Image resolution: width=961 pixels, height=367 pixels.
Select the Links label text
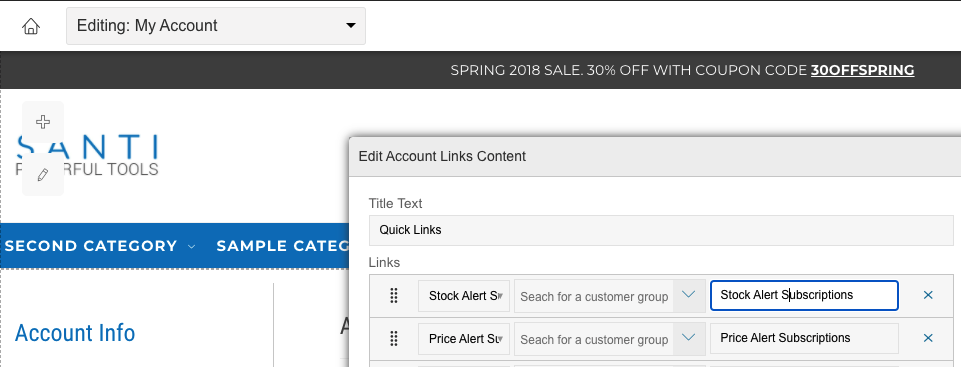pyautogui.click(x=384, y=262)
